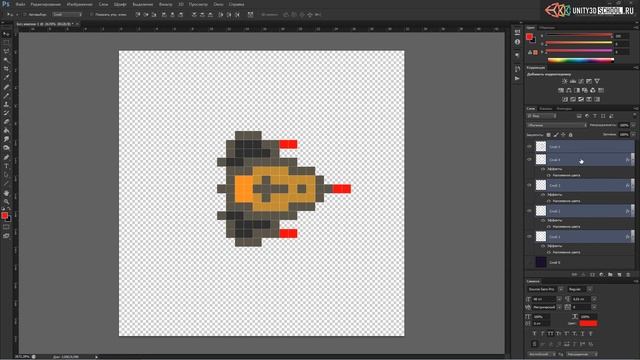The image size is (640, 360).
Task: Lock transparent pixels icon in Layers panel
Action: click(549, 135)
